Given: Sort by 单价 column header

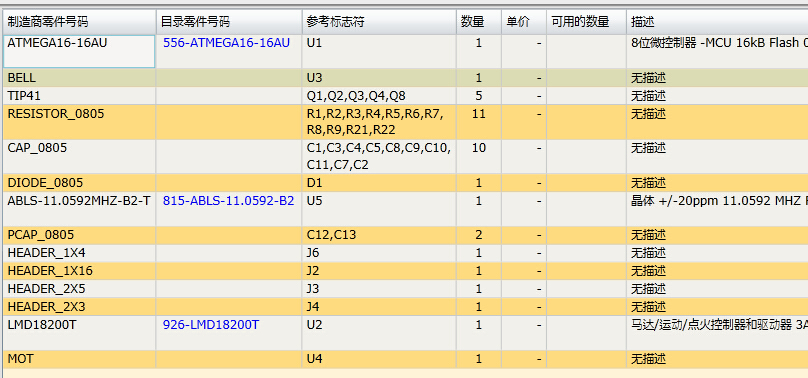Looking at the screenshot, I should click(x=524, y=22).
